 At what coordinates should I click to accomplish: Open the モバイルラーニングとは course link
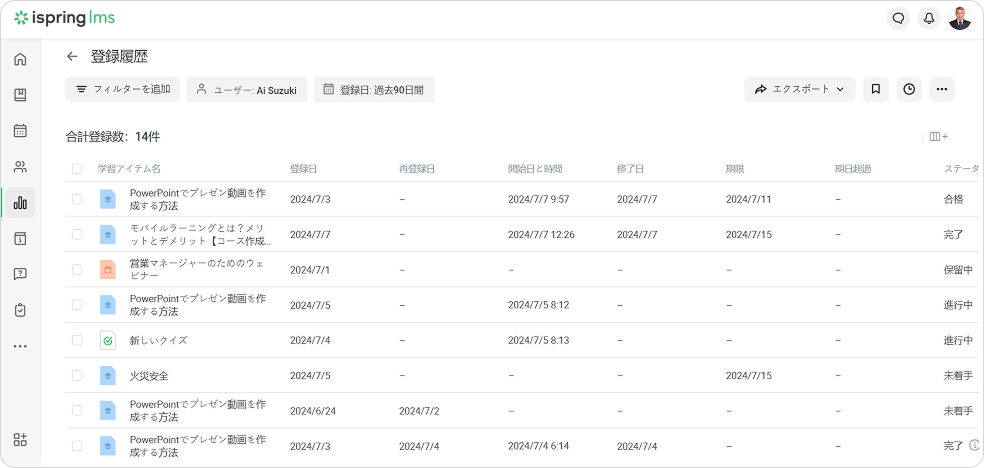point(199,235)
